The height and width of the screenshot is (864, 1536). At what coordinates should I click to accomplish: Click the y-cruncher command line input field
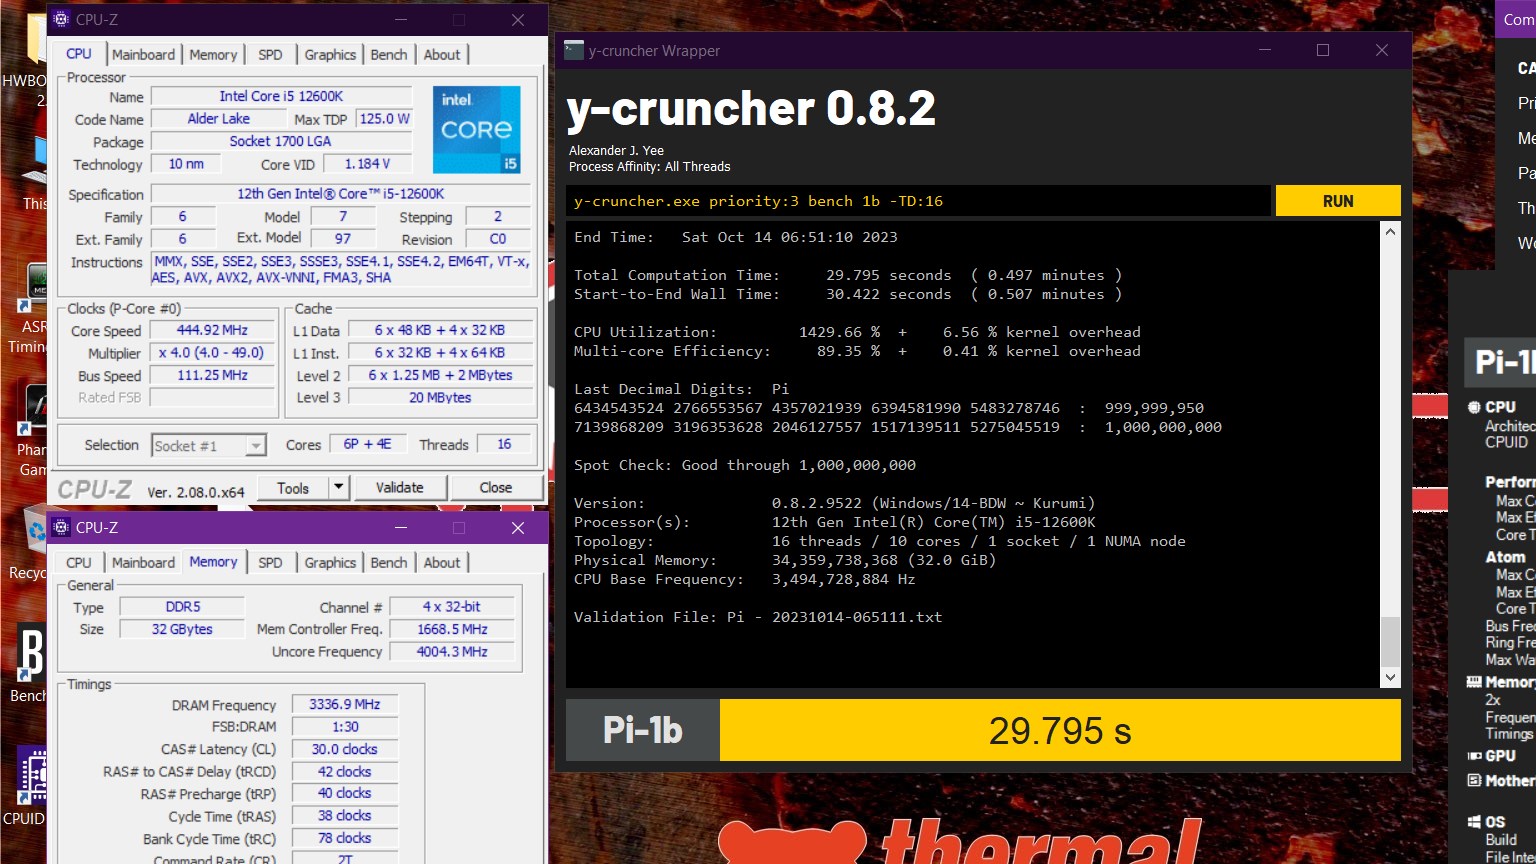tap(918, 201)
